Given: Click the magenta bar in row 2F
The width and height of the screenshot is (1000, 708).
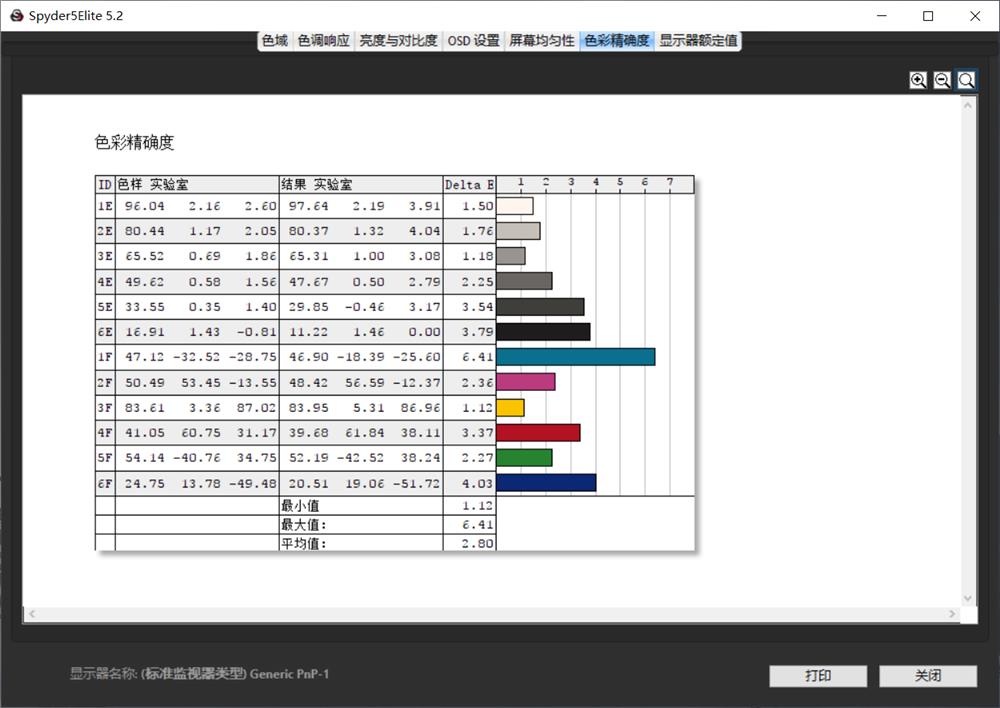Looking at the screenshot, I should point(525,381).
